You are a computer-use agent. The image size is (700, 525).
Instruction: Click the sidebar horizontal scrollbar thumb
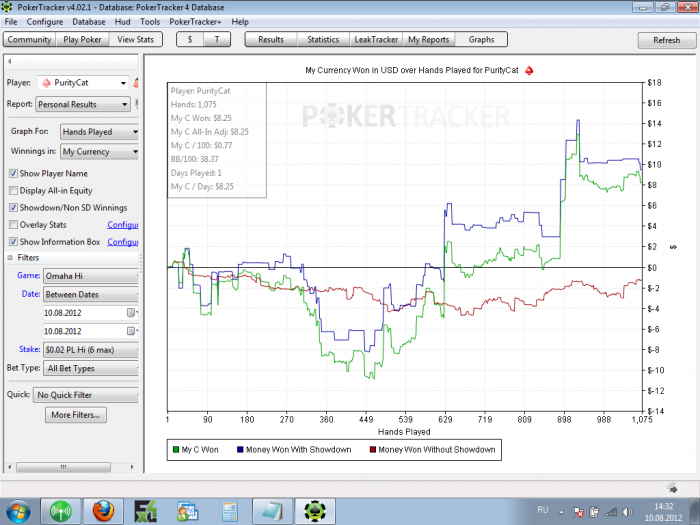point(63,467)
